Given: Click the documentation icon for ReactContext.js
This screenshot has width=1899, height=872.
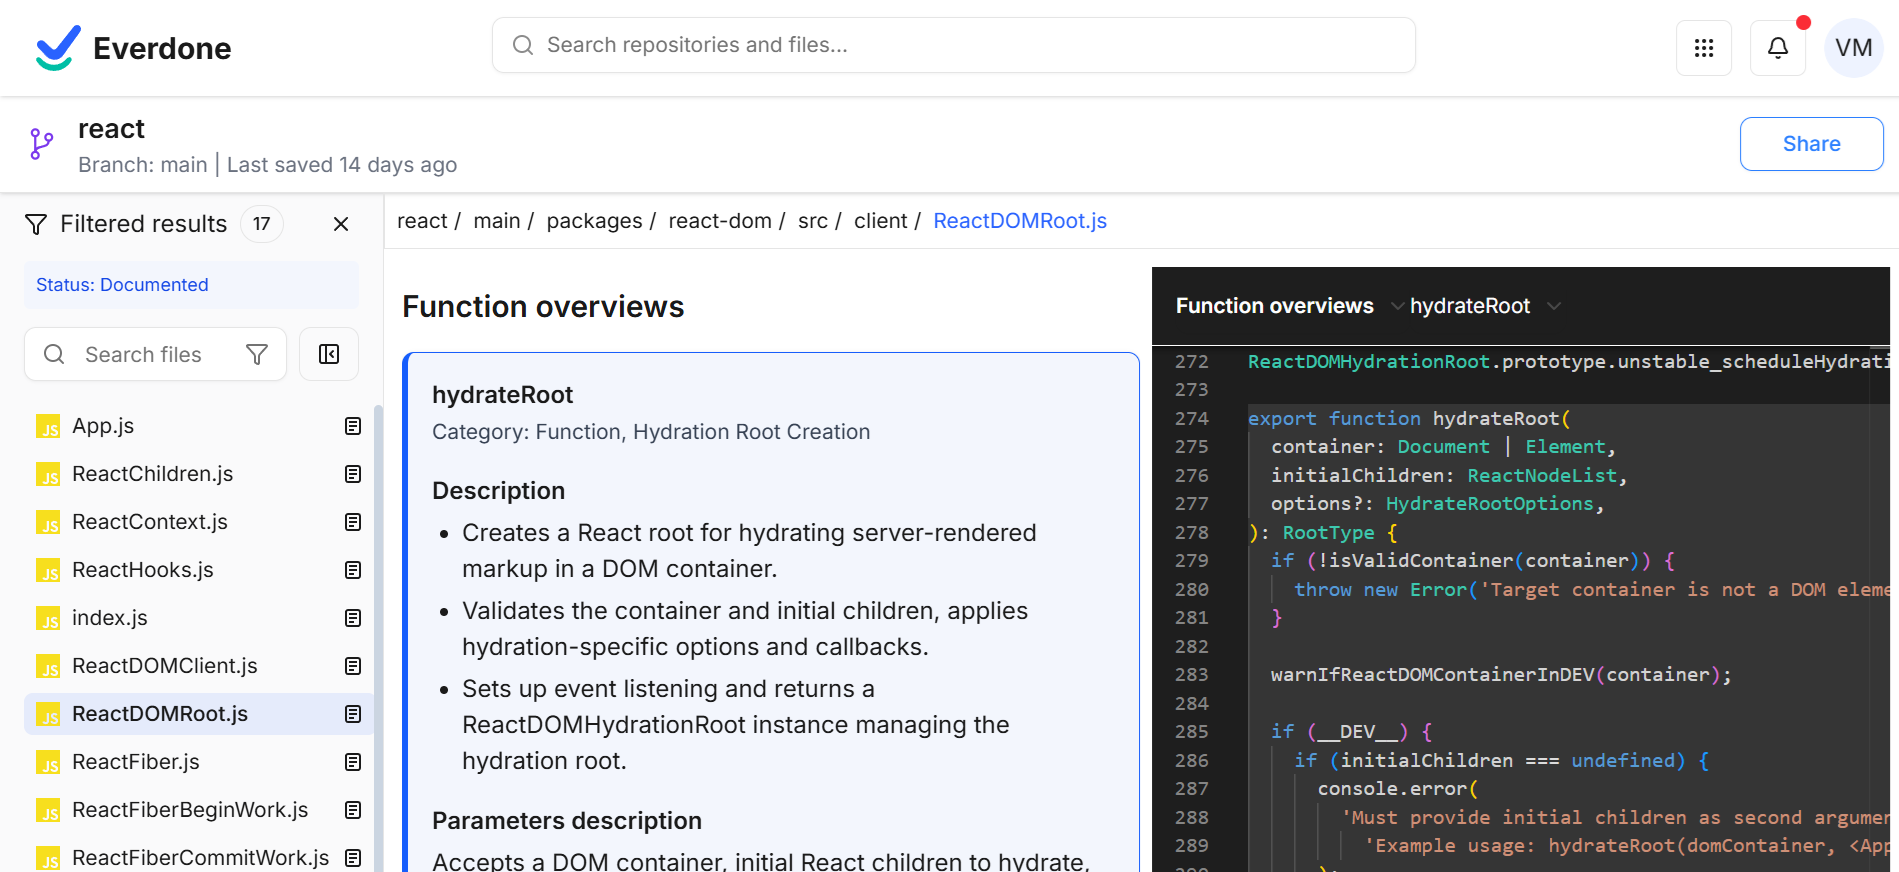Looking at the screenshot, I should [353, 522].
